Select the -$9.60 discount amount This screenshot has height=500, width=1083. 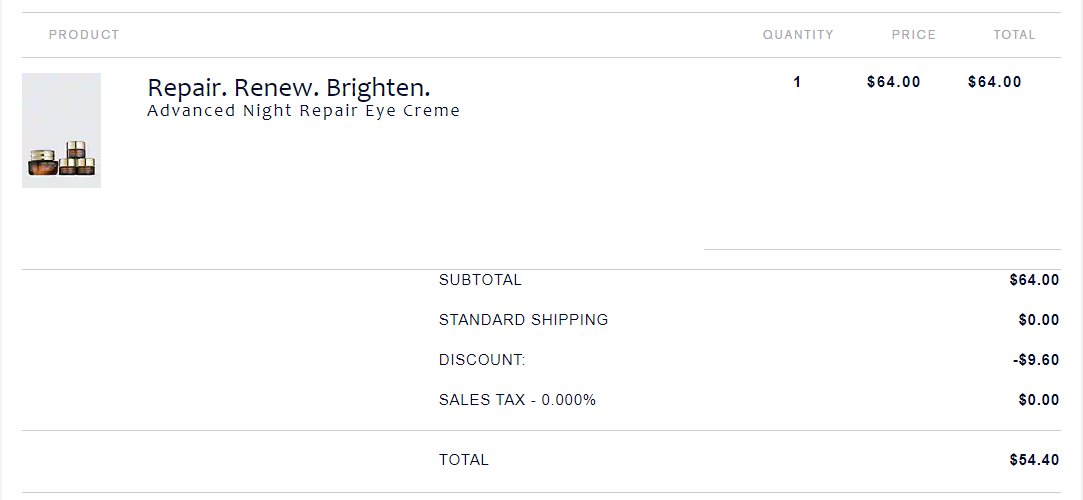[1036, 360]
